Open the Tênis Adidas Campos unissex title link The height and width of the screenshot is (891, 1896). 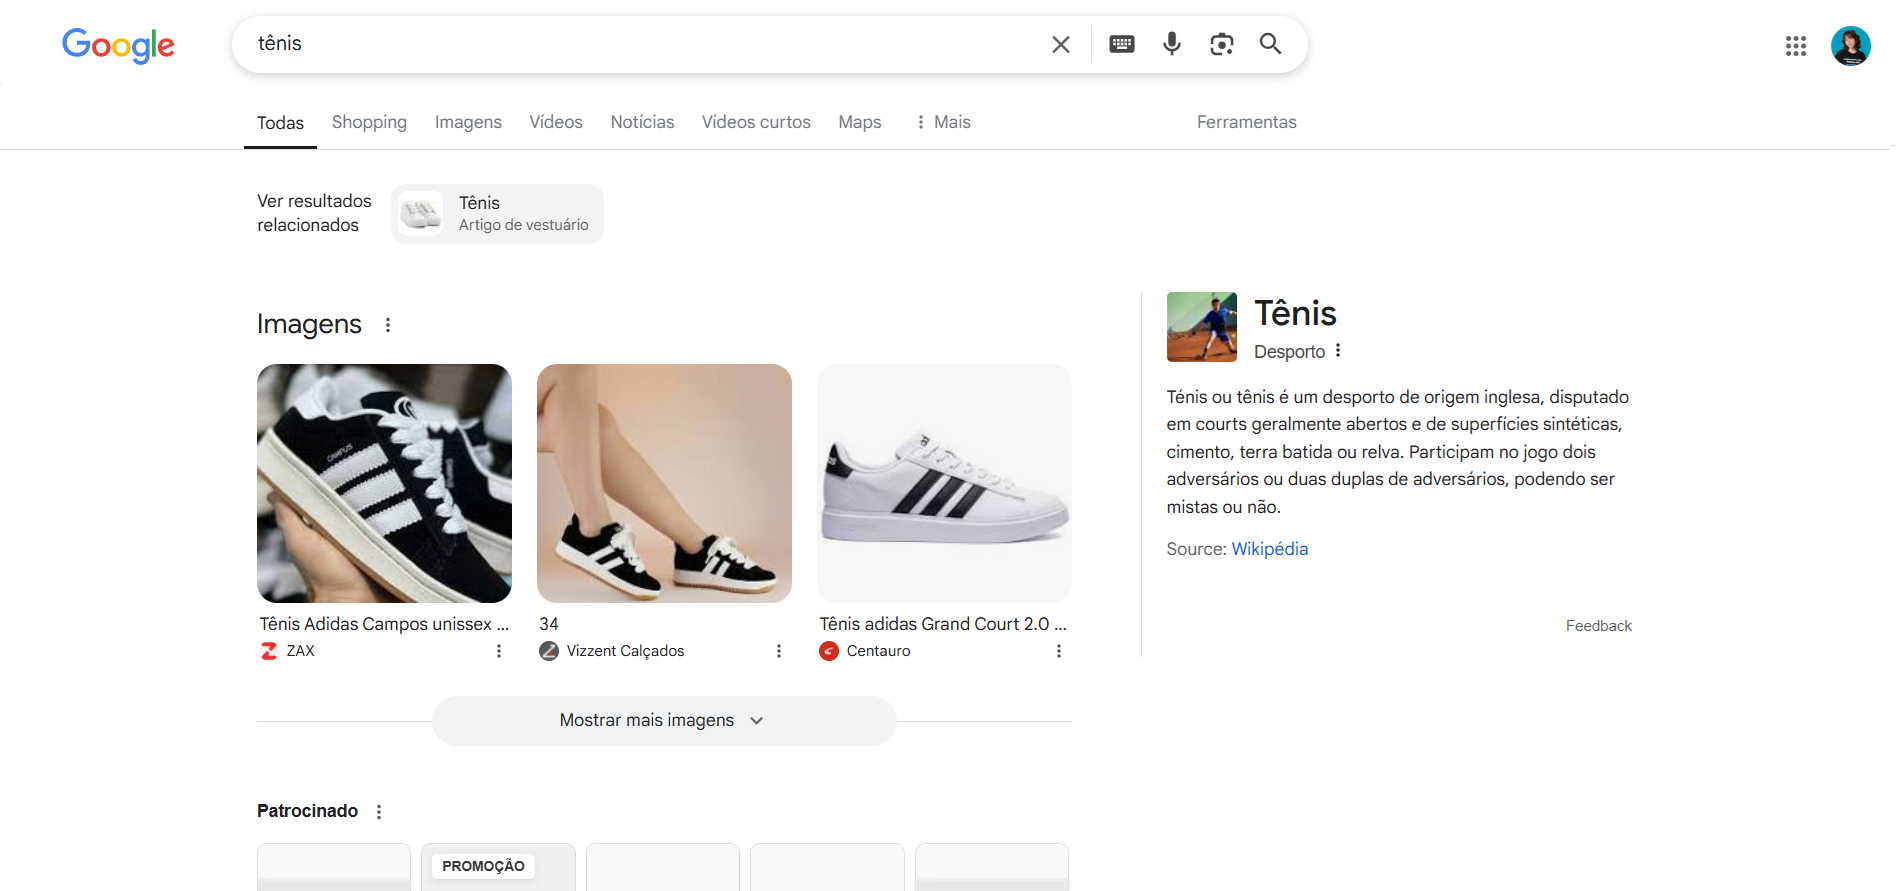click(384, 624)
